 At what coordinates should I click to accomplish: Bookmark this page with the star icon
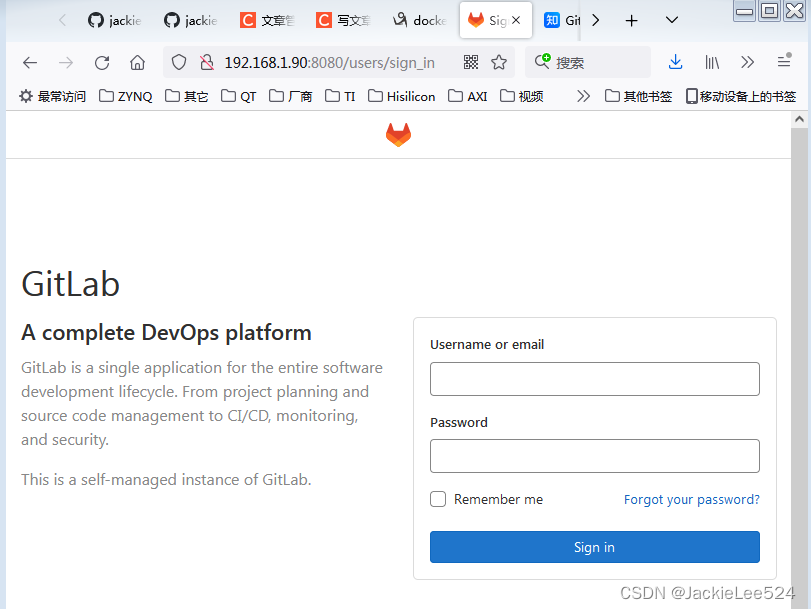(499, 63)
